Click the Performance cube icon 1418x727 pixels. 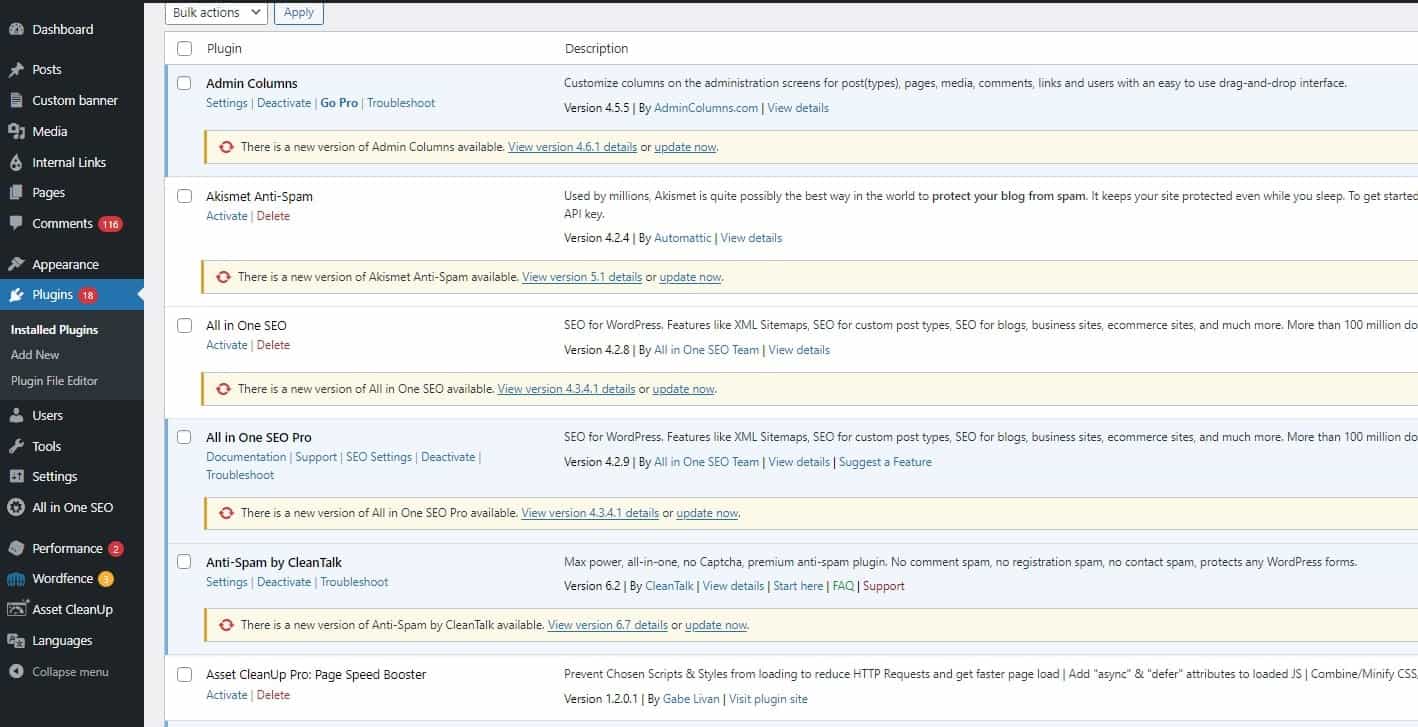pyautogui.click(x=16, y=549)
